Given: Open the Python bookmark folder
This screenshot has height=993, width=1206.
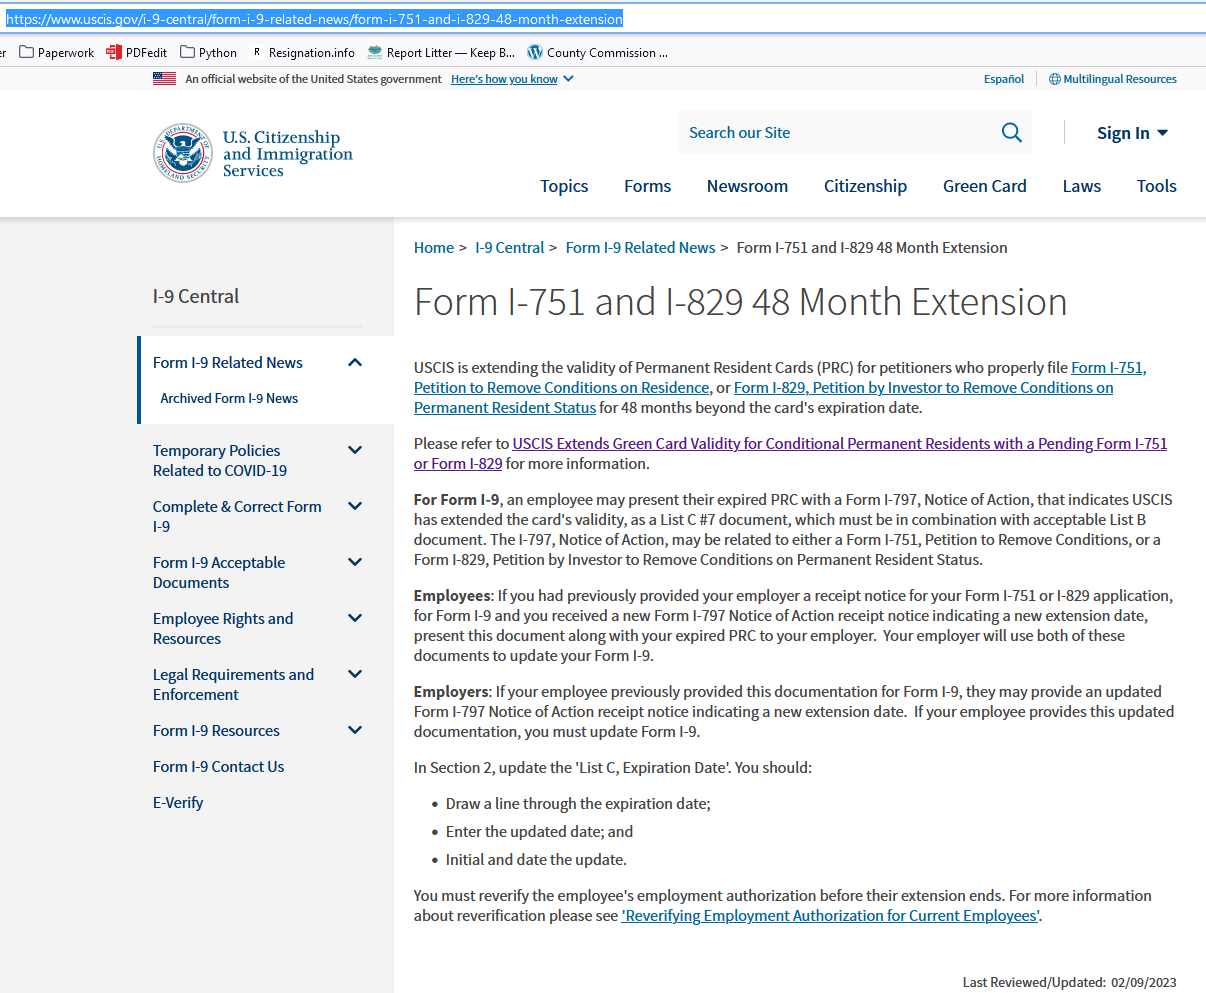Looking at the screenshot, I should tap(208, 52).
